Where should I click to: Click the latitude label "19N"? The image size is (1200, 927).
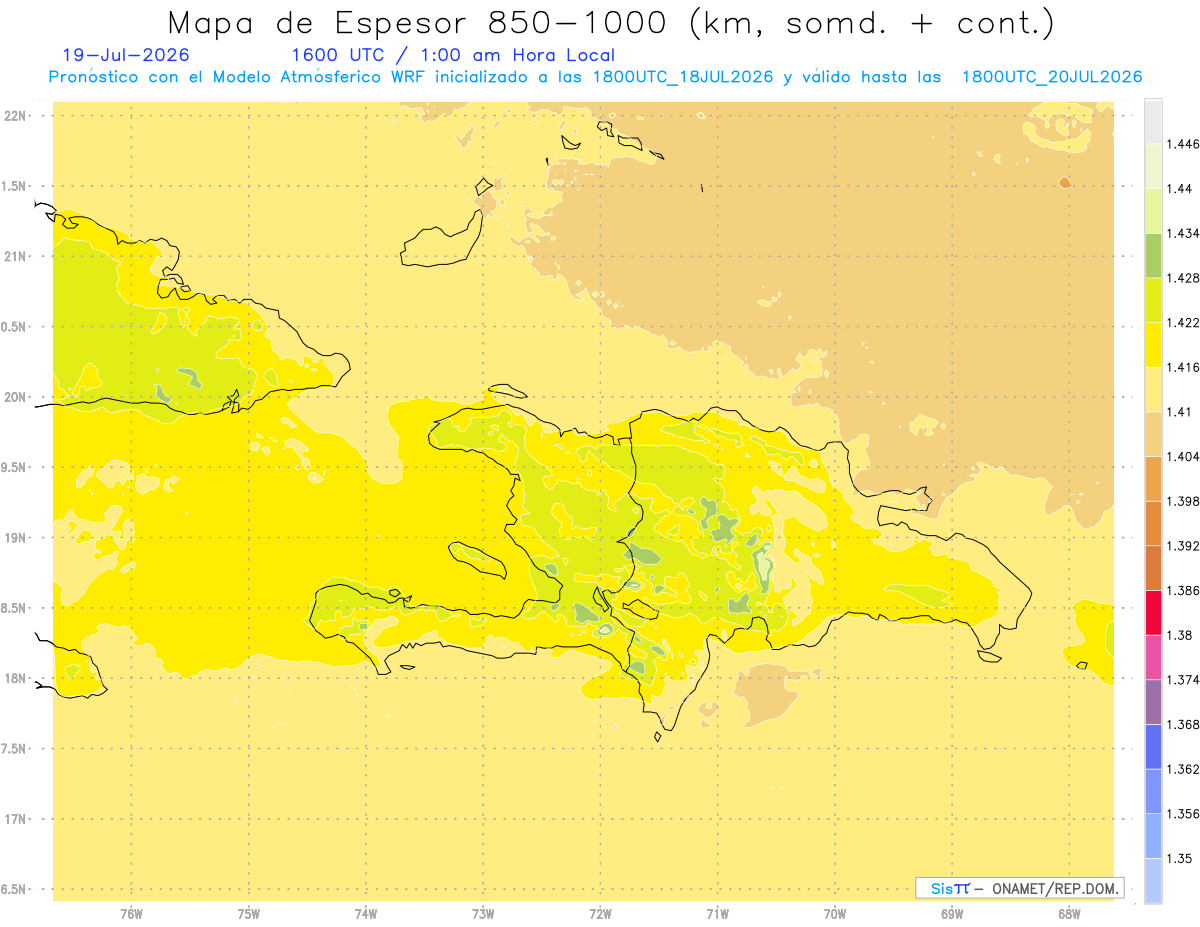[x=15, y=538]
